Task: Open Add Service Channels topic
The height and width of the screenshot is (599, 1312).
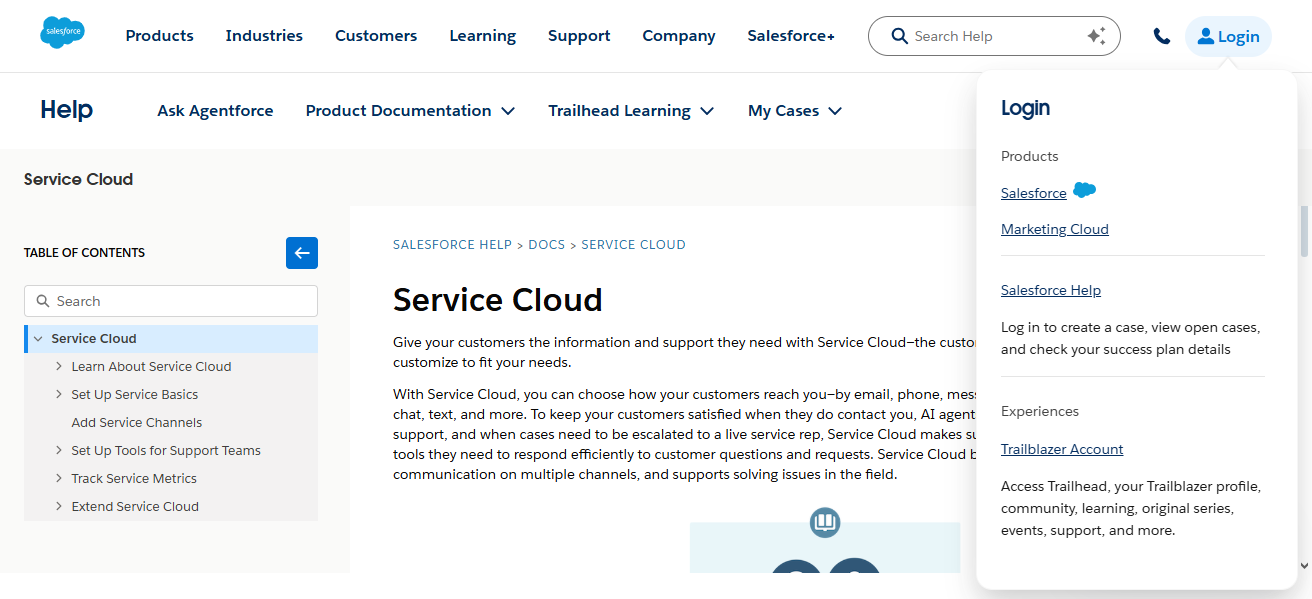Action: 137,423
